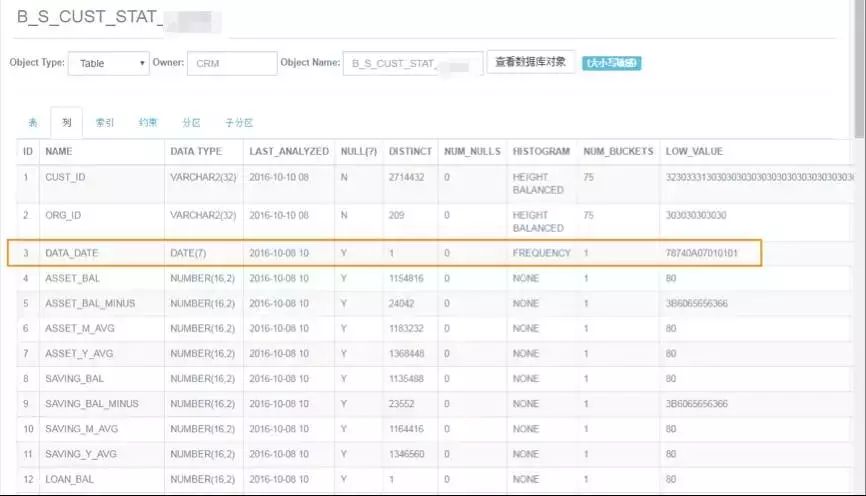Select the SAVING_M_AVG name cell

click(81, 429)
